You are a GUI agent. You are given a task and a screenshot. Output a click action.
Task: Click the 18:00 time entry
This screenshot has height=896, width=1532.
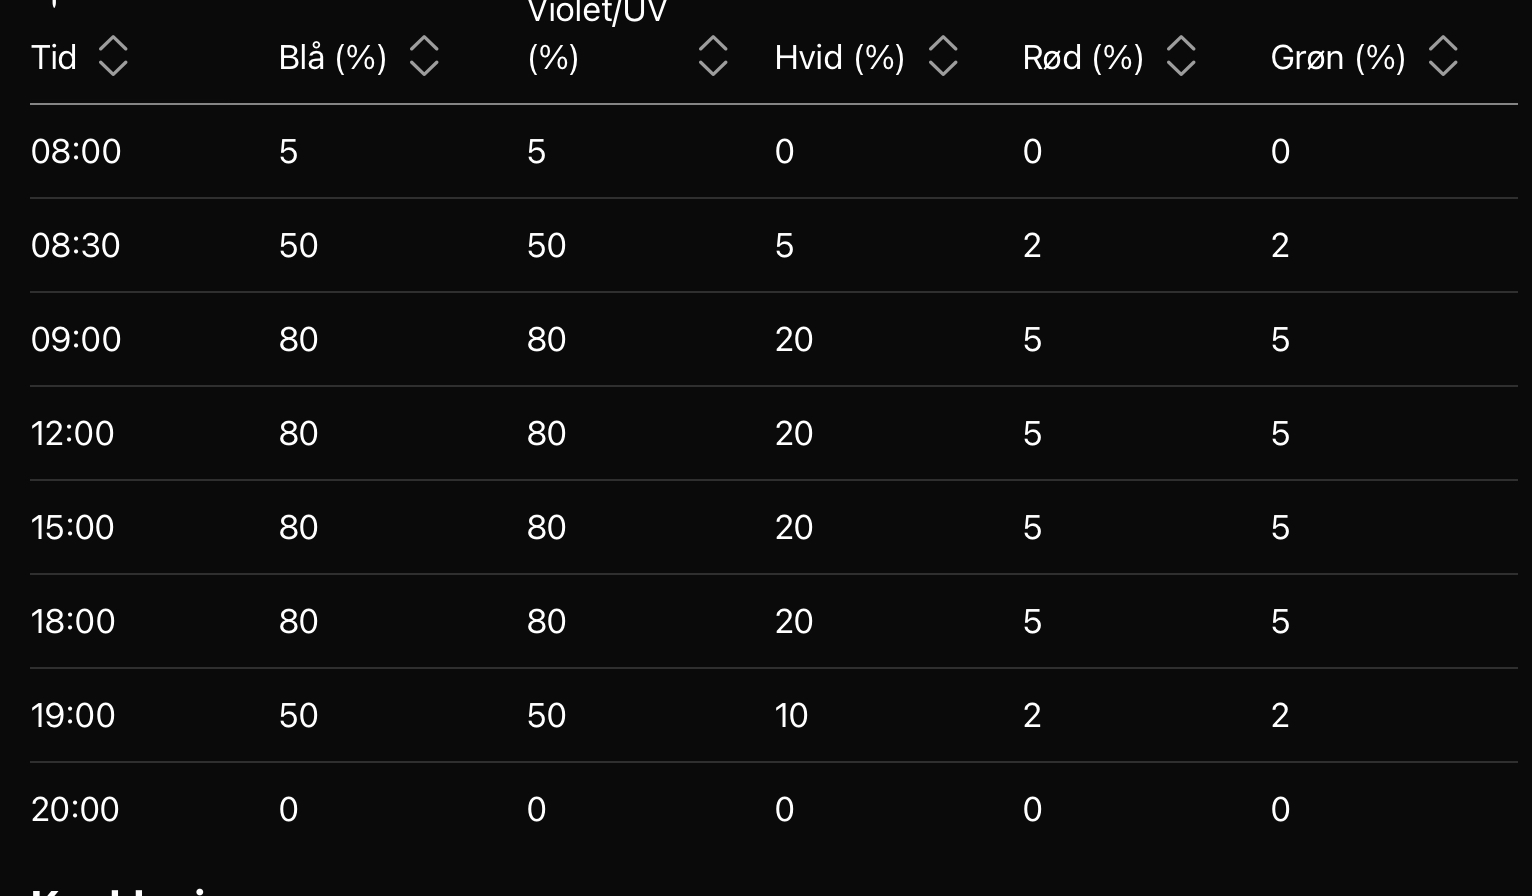[x=73, y=622]
